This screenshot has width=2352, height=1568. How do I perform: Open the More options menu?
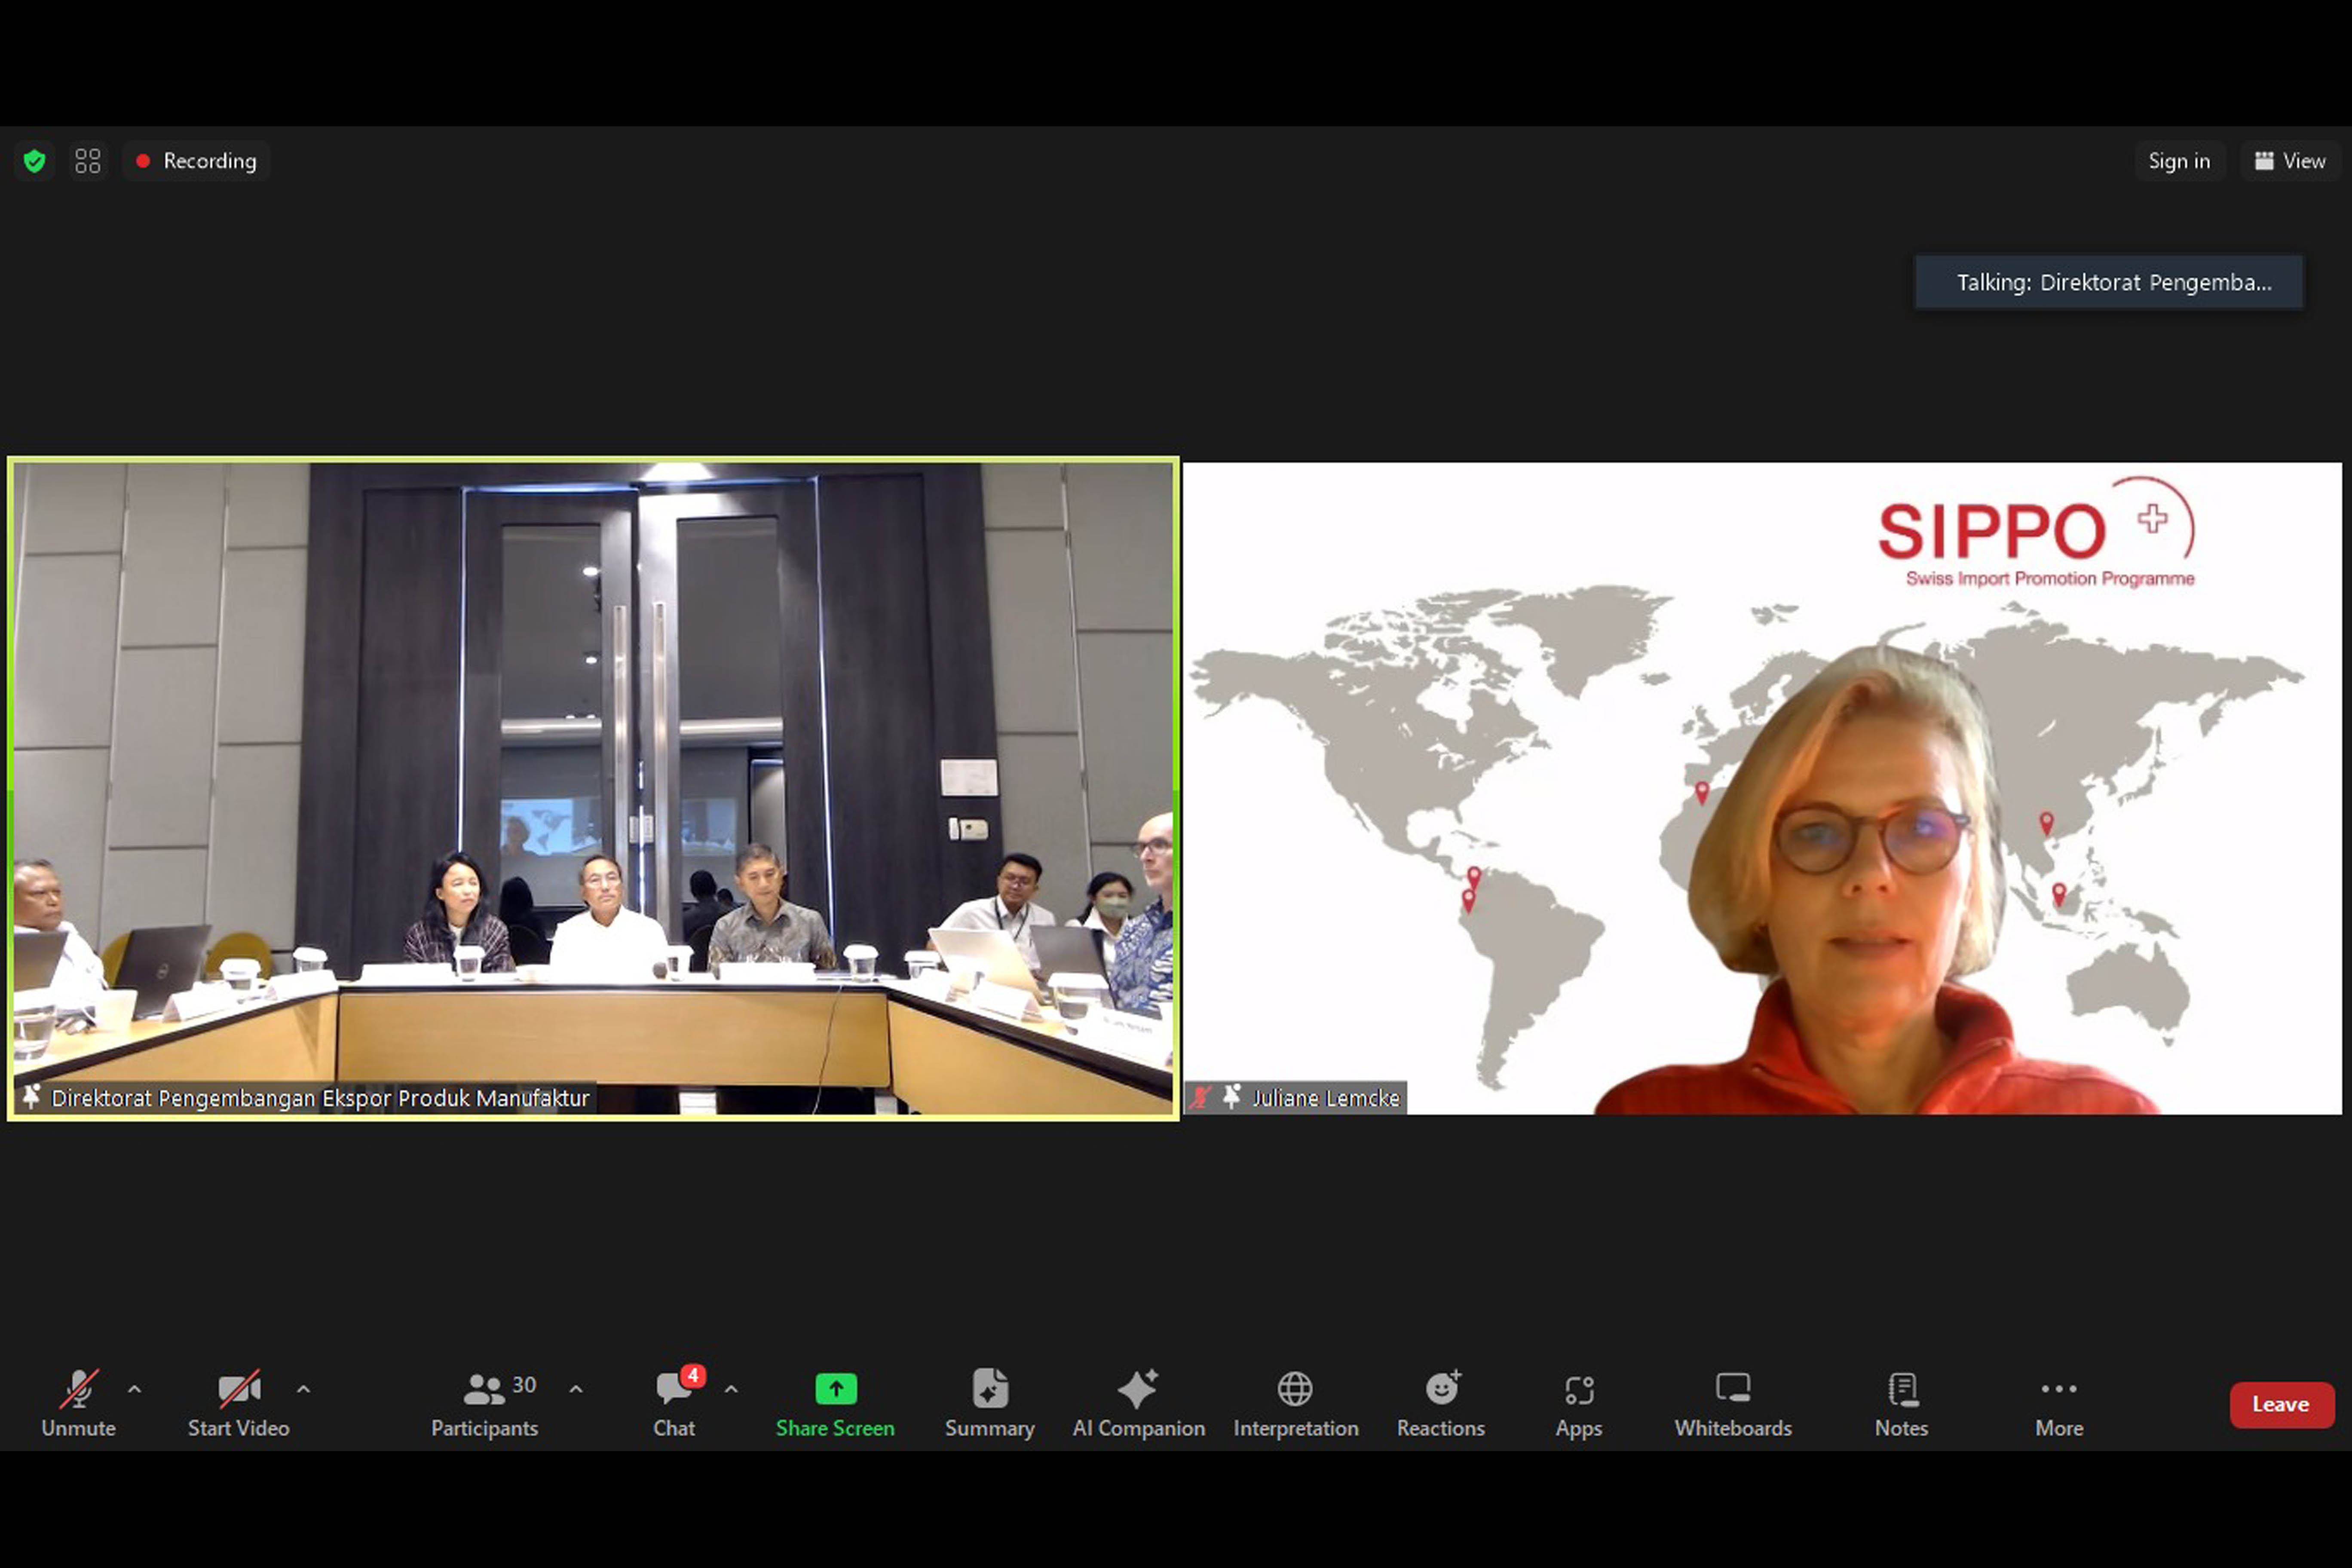tap(2059, 1404)
